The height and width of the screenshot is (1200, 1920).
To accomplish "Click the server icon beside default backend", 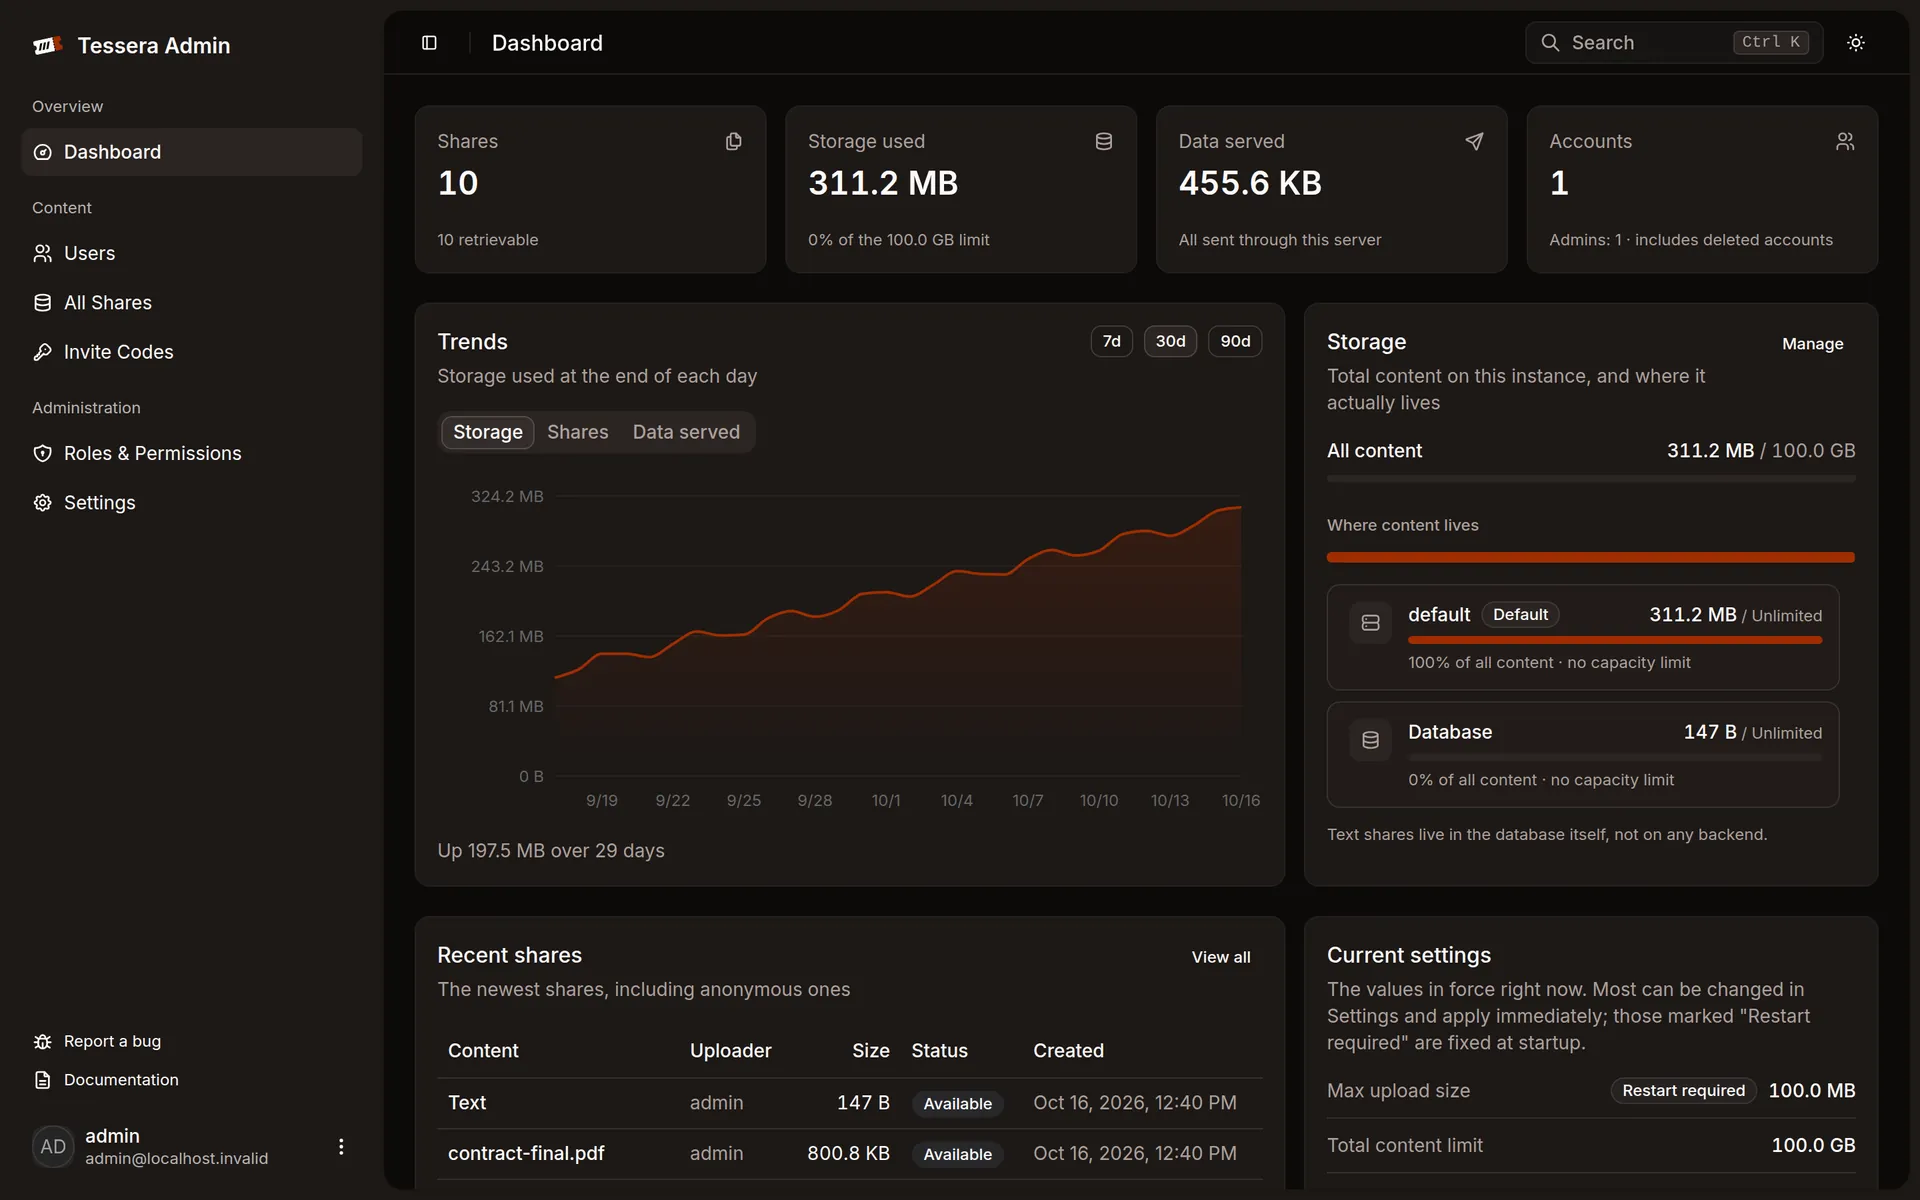I will (1371, 623).
